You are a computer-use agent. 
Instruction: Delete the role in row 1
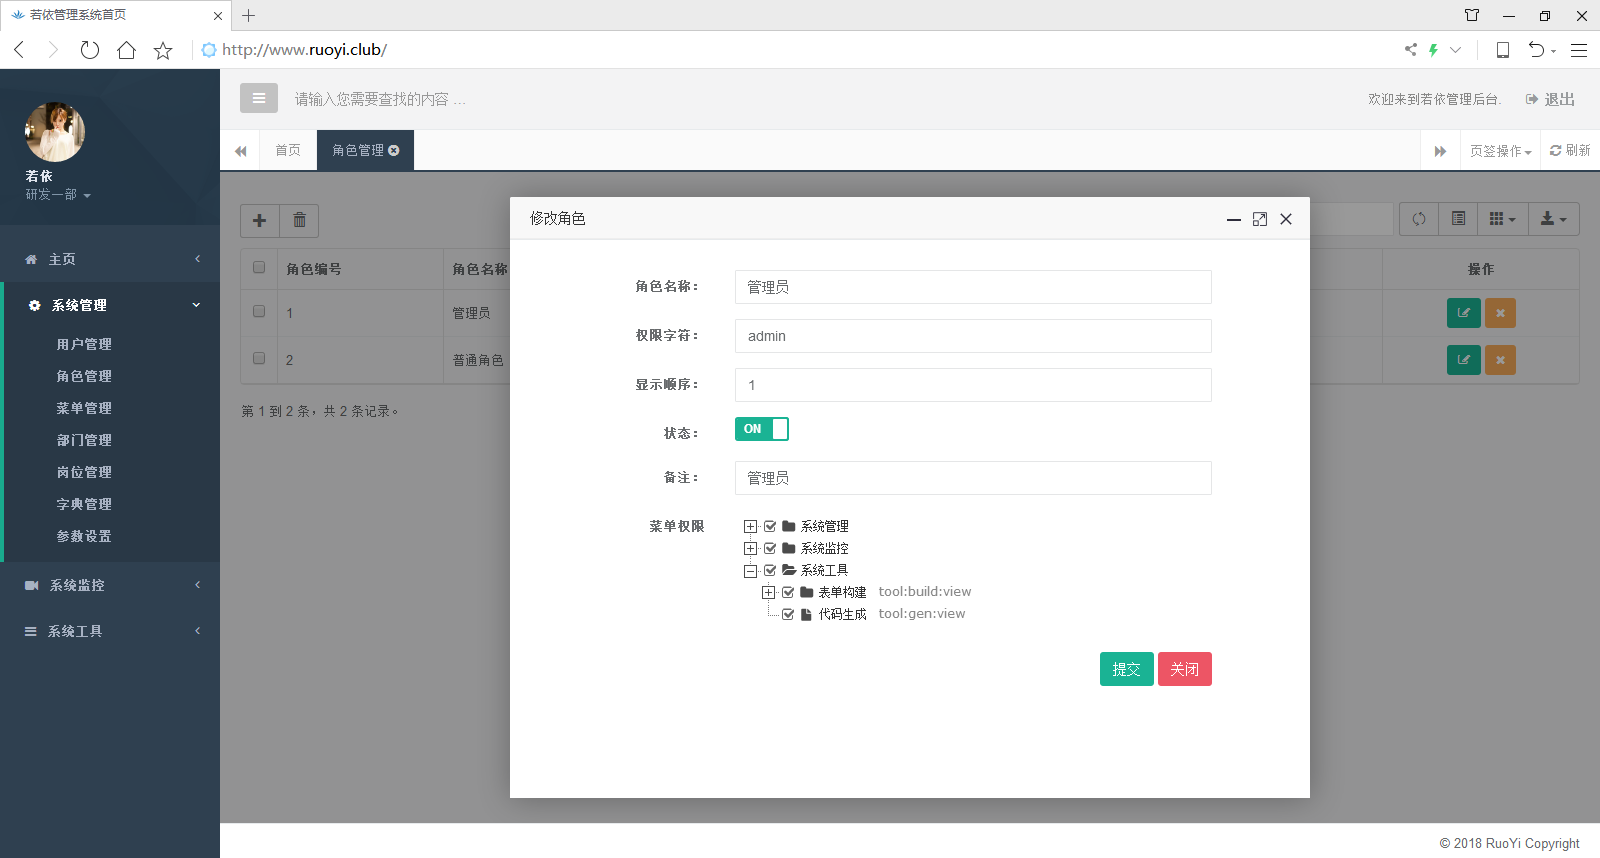click(x=1500, y=313)
